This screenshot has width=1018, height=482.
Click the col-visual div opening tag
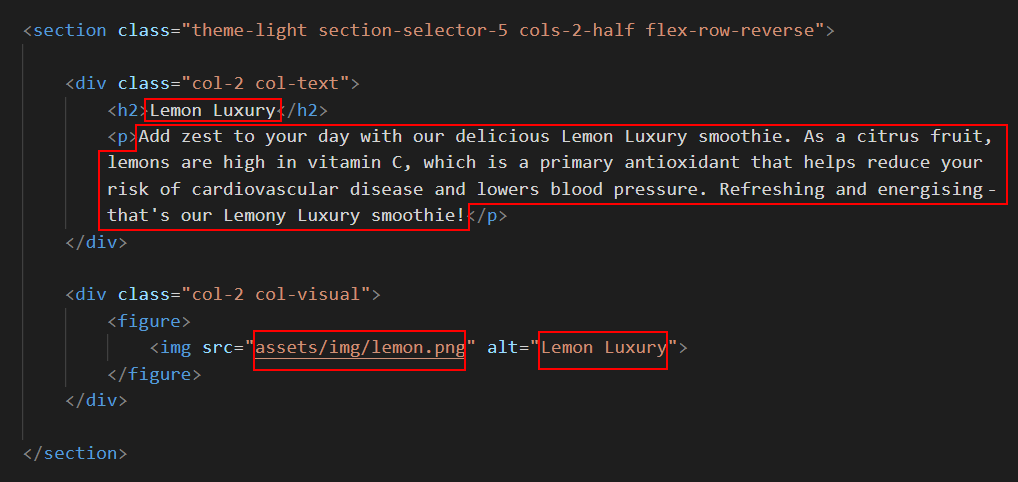coord(223,295)
